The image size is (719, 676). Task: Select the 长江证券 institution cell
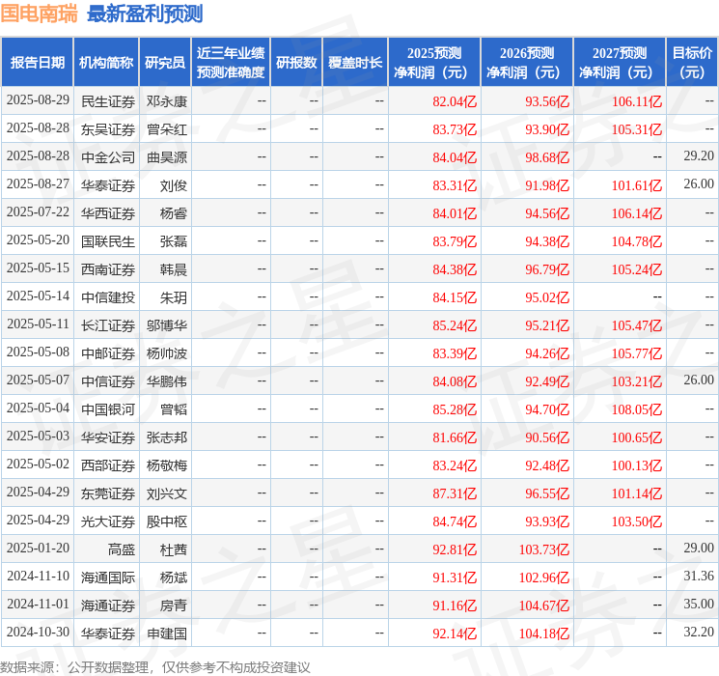(108, 326)
